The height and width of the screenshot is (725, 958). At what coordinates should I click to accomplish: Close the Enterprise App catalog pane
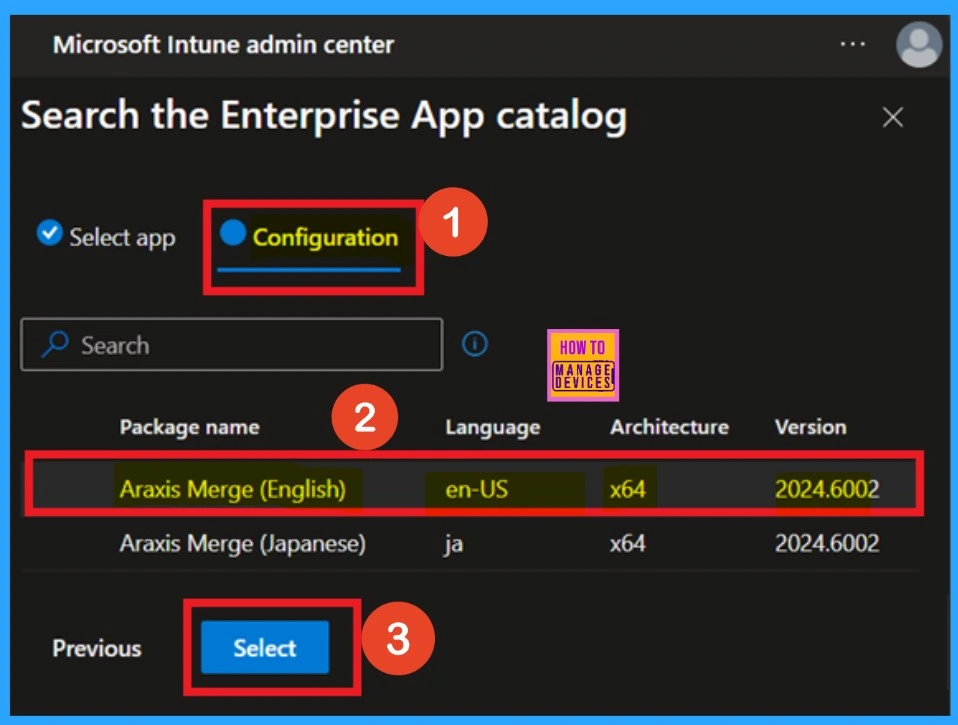pos(893,116)
